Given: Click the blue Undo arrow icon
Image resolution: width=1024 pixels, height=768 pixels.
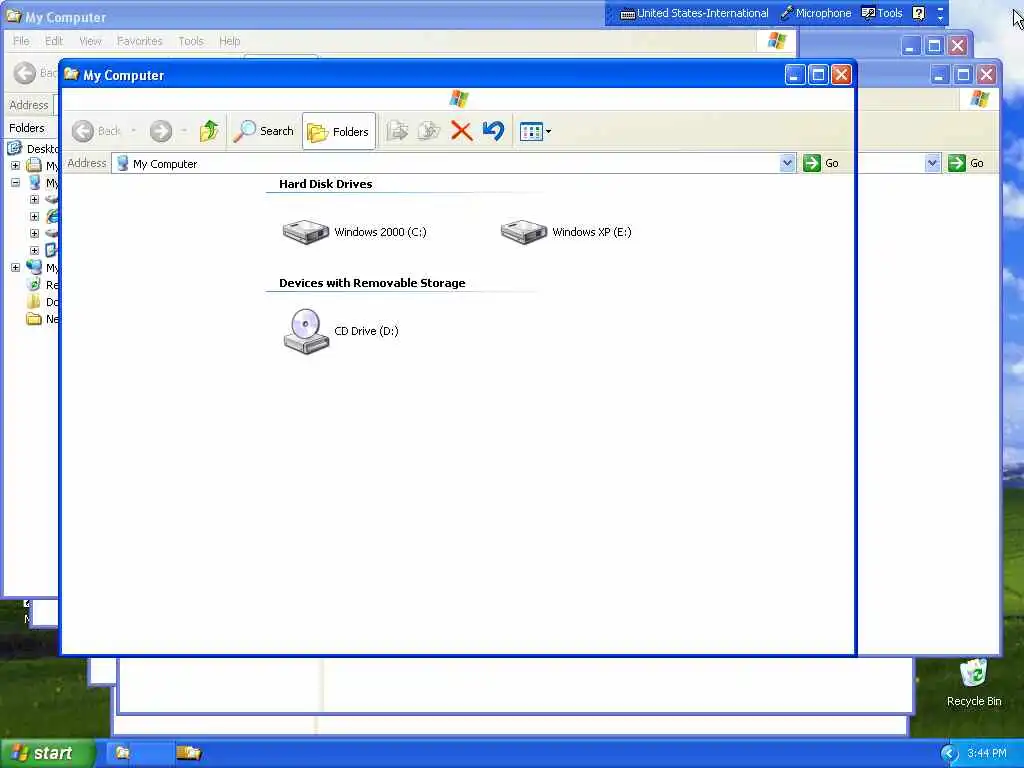Looking at the screenshot, I should tap(494, 131).
